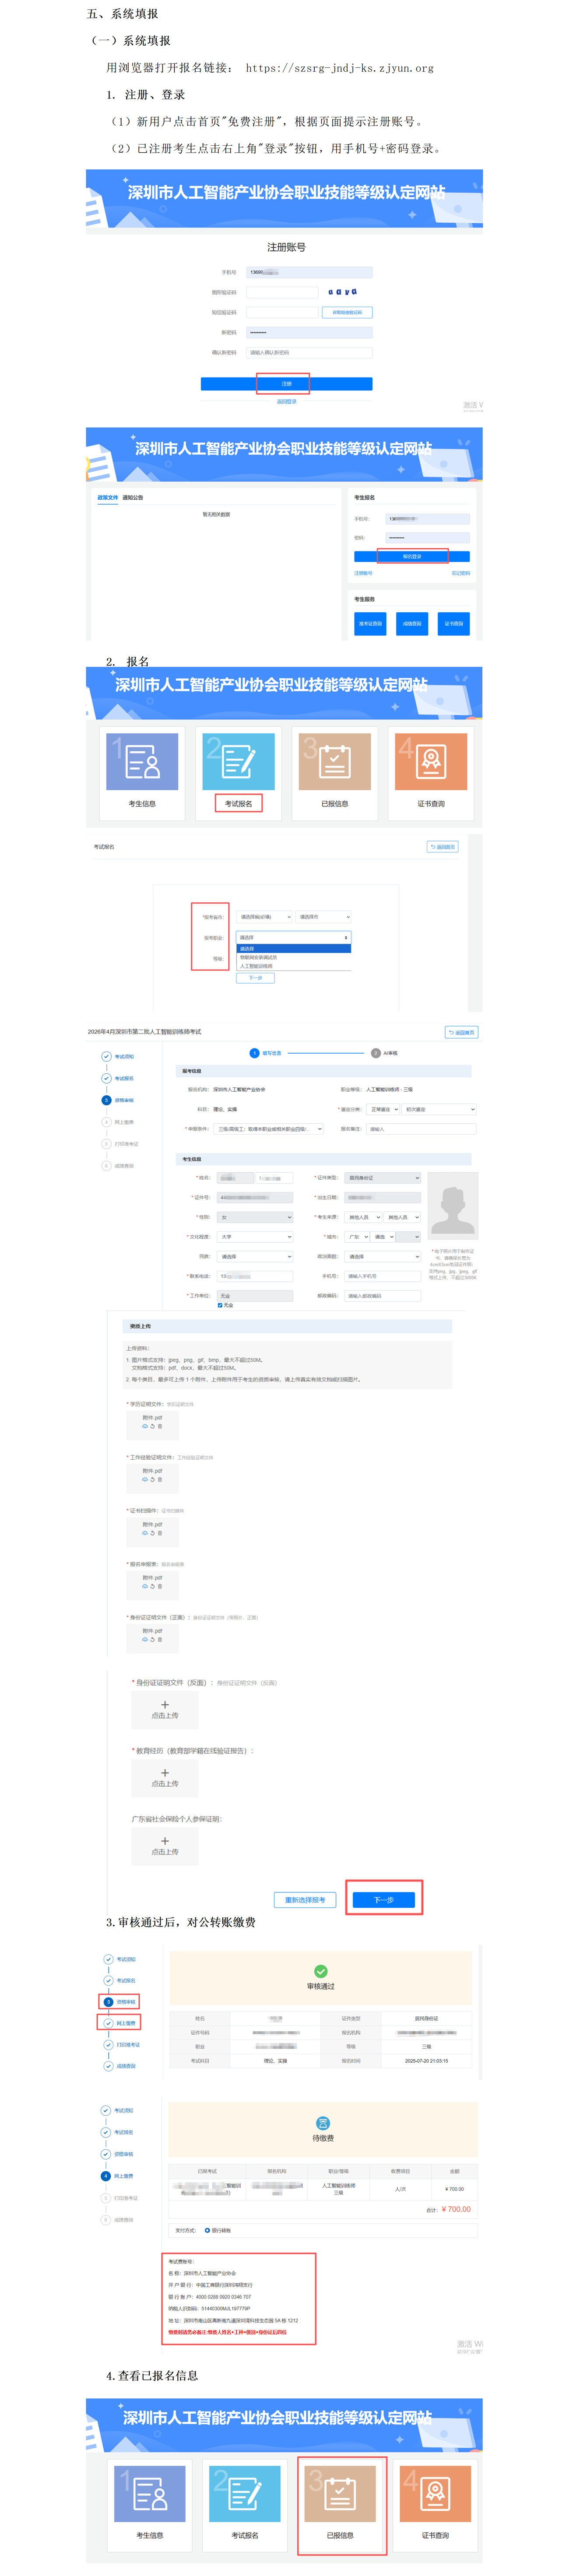Toggle the 无业 checkbox under 工作单位

click(x=220, y=1305)
